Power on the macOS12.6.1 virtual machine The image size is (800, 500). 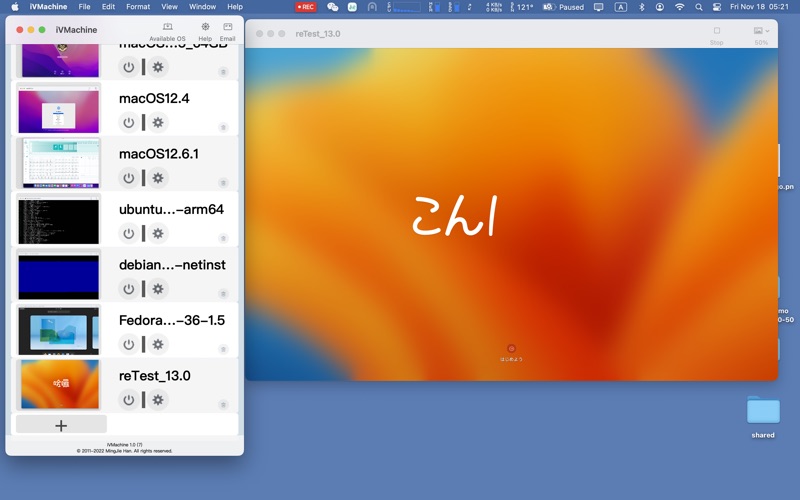tap(129, 178)
